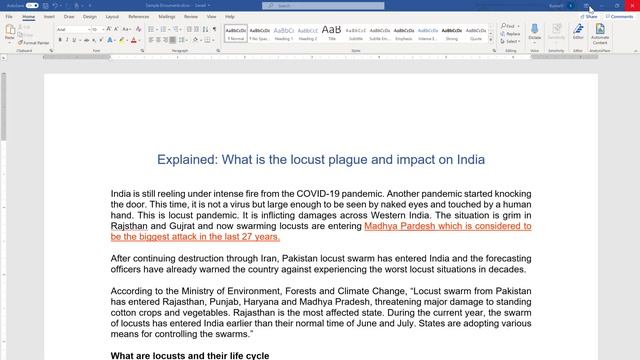Switch to the Review tab
The height and width of the screenshot is (360, 640).
(191, 17)
